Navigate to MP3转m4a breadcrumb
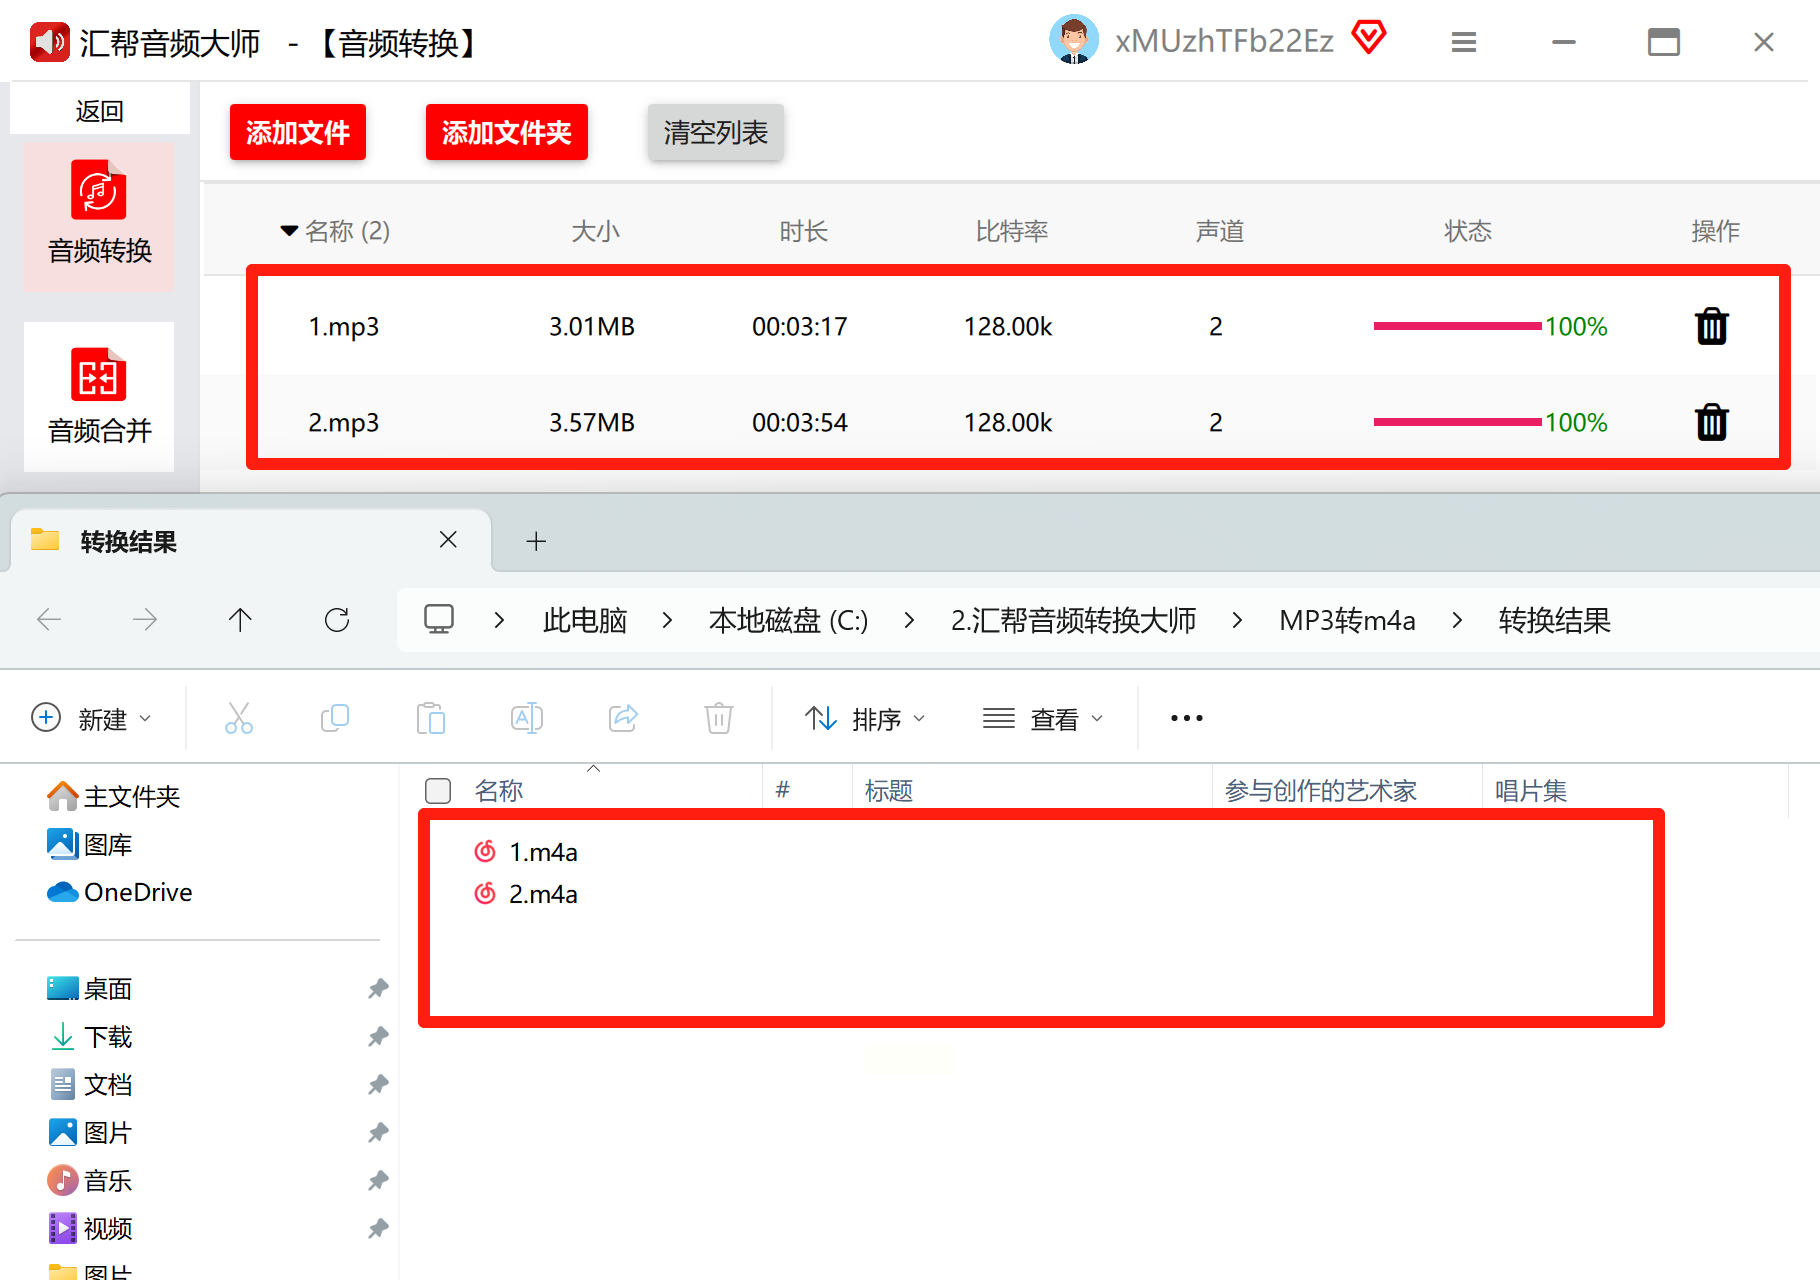 [x=1347, y=620]
